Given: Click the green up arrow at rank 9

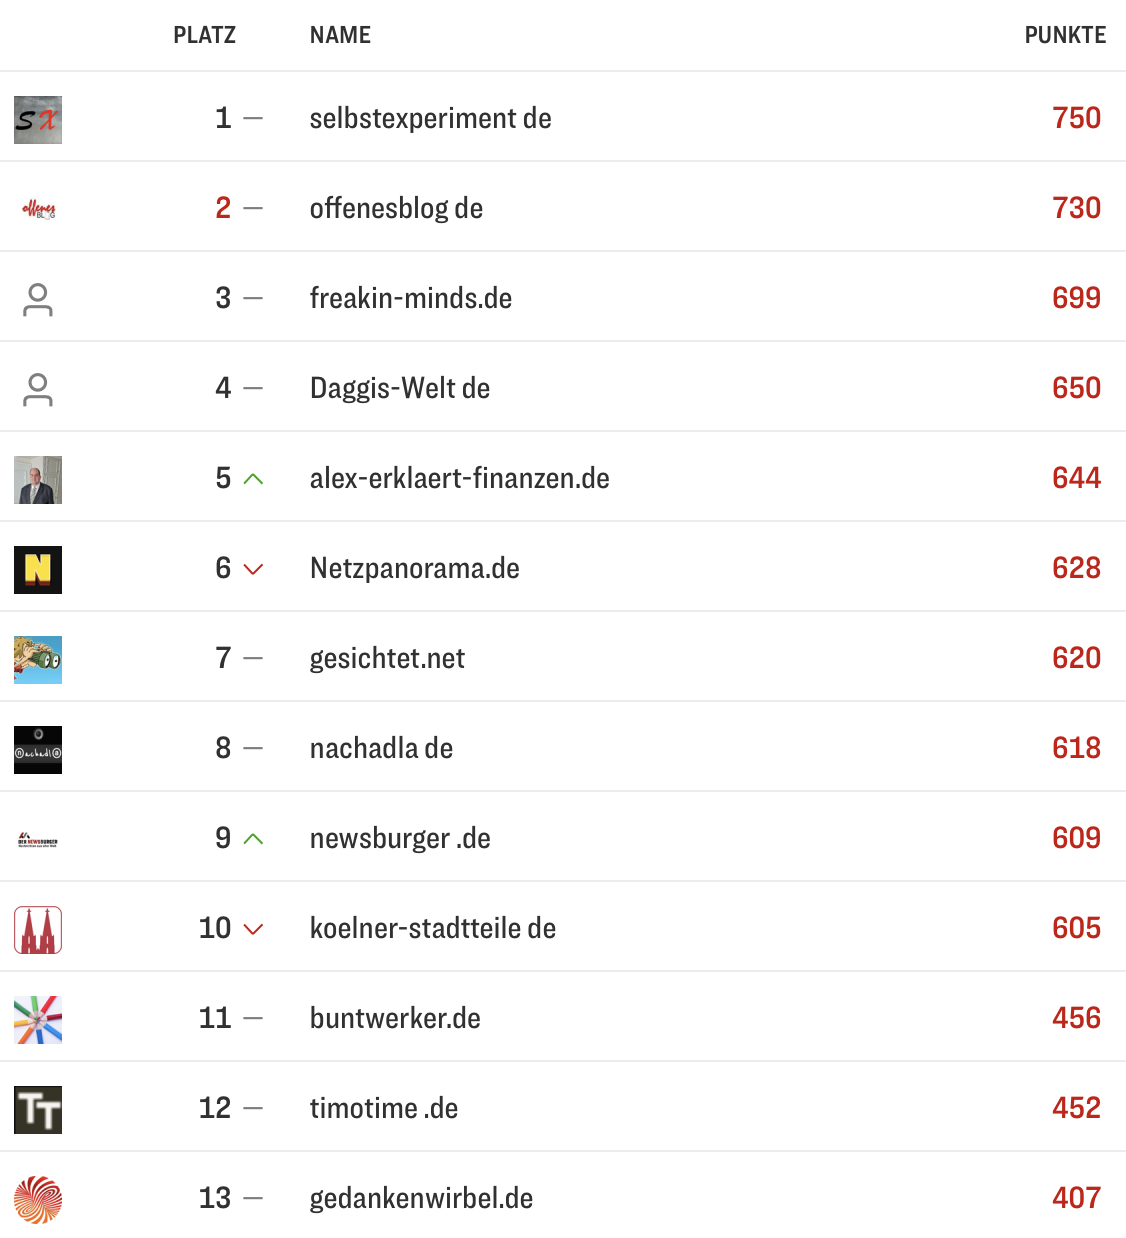Looking at the screenshot, I should pos(254,839).
